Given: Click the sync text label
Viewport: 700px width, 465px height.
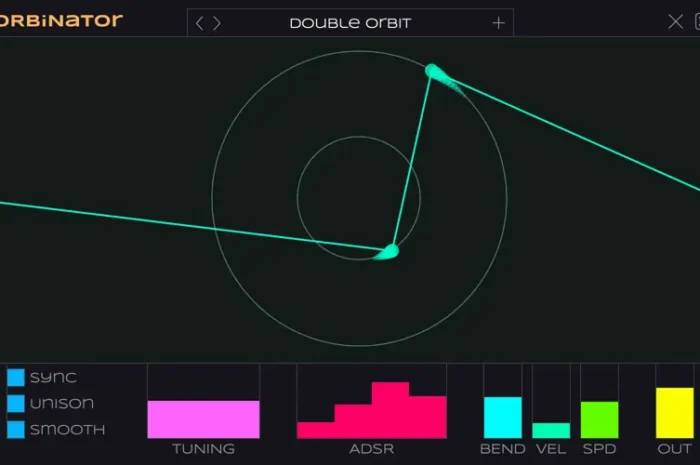Looking at the screenshot, I should (x=53, y=378).
